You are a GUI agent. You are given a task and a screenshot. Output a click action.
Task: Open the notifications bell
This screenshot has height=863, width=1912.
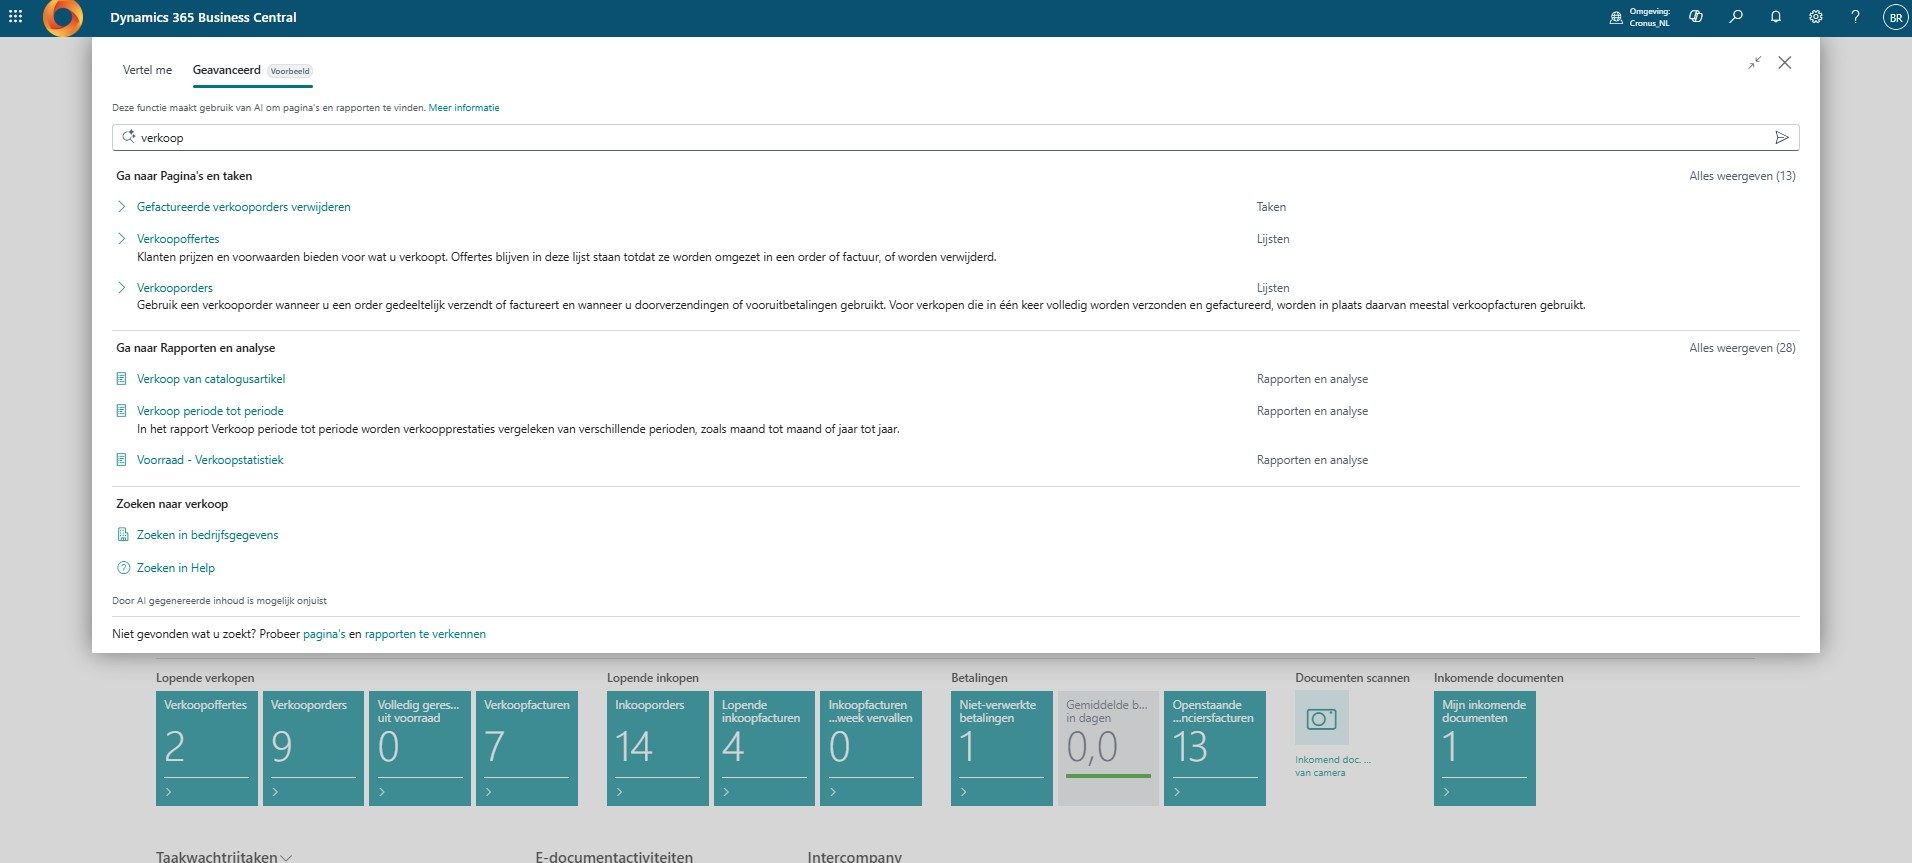[x=1776, y=17]
